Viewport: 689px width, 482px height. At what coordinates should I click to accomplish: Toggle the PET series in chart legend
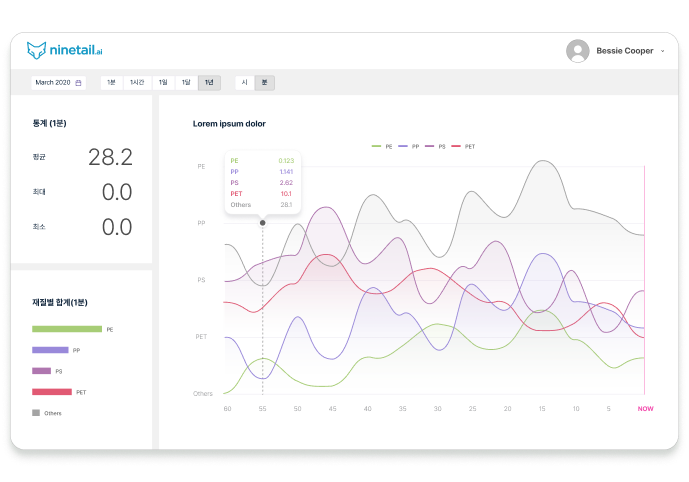coord(463,146)
